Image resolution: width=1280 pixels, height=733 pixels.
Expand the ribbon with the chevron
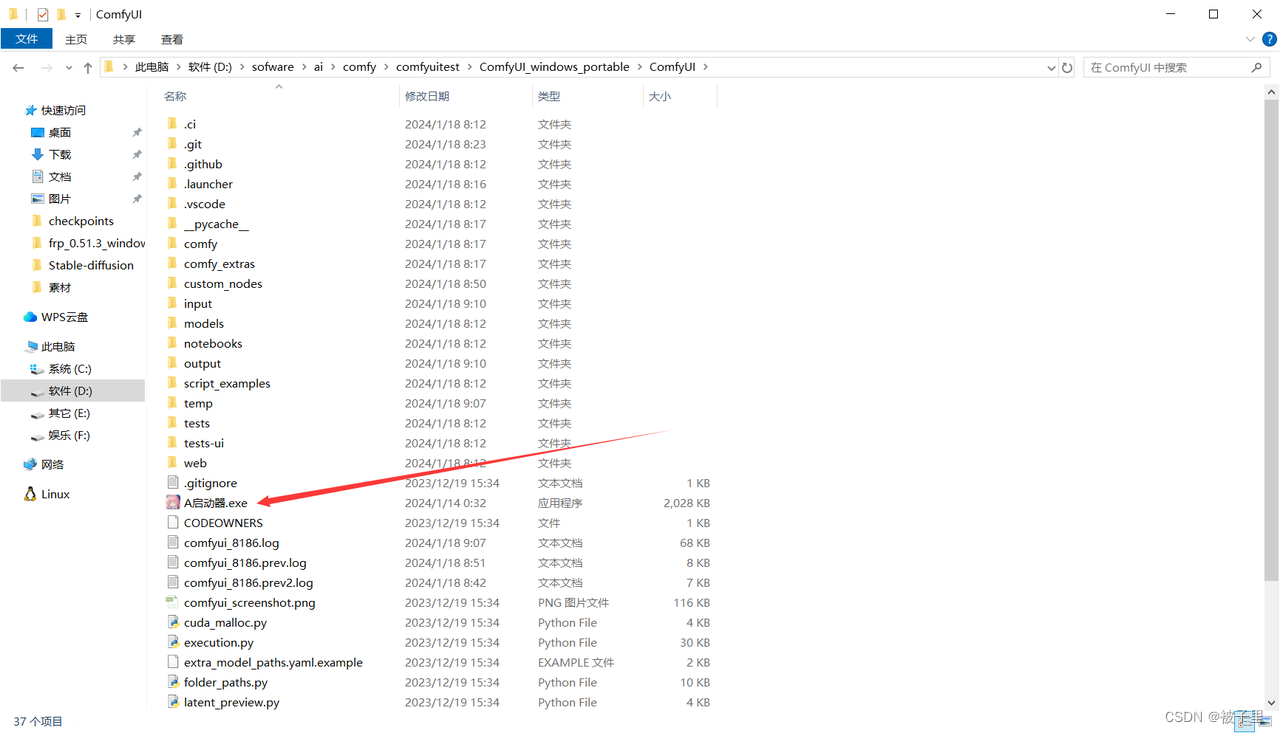[x=1250, y=39]
